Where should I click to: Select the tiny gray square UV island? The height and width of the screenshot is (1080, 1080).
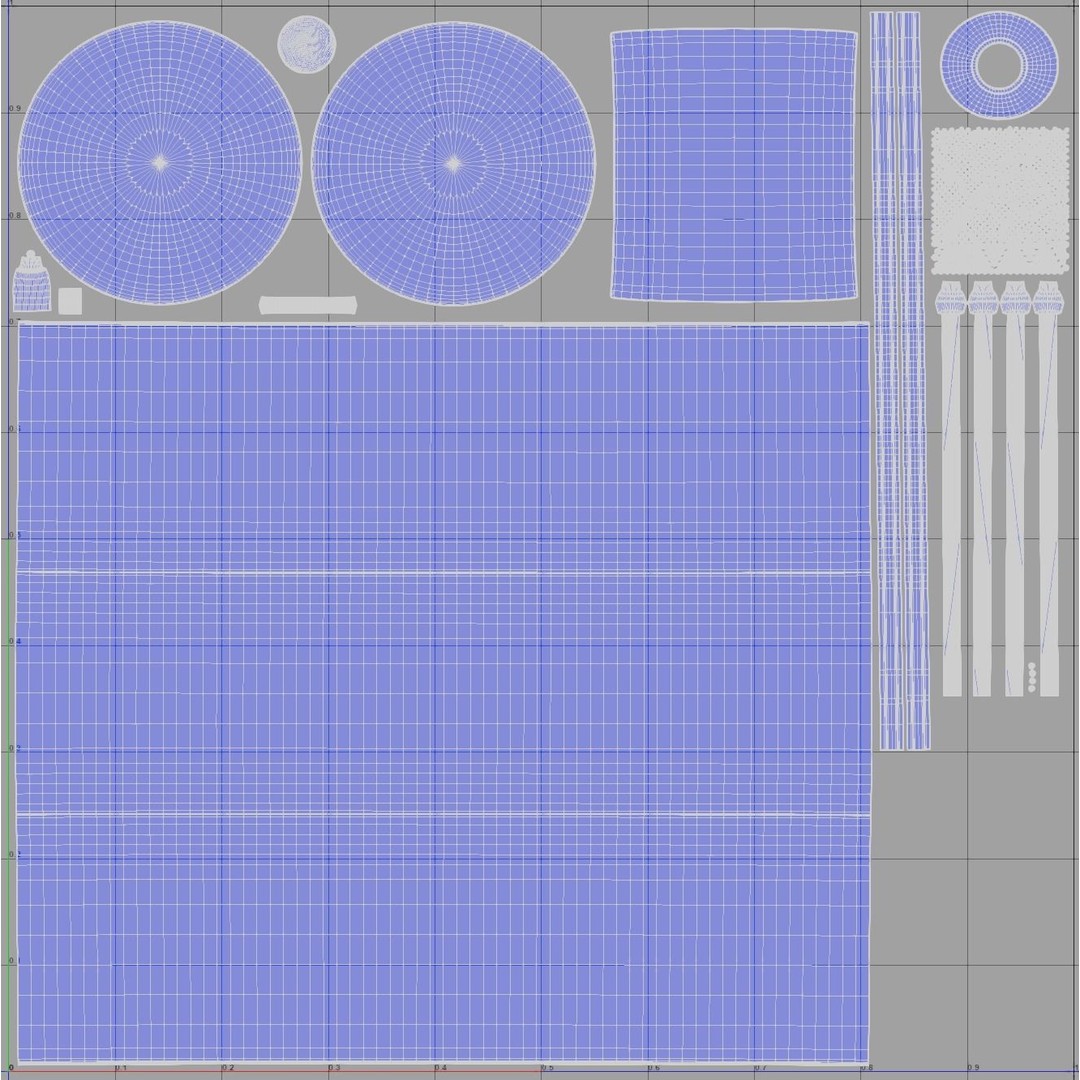tap(70, 301)
